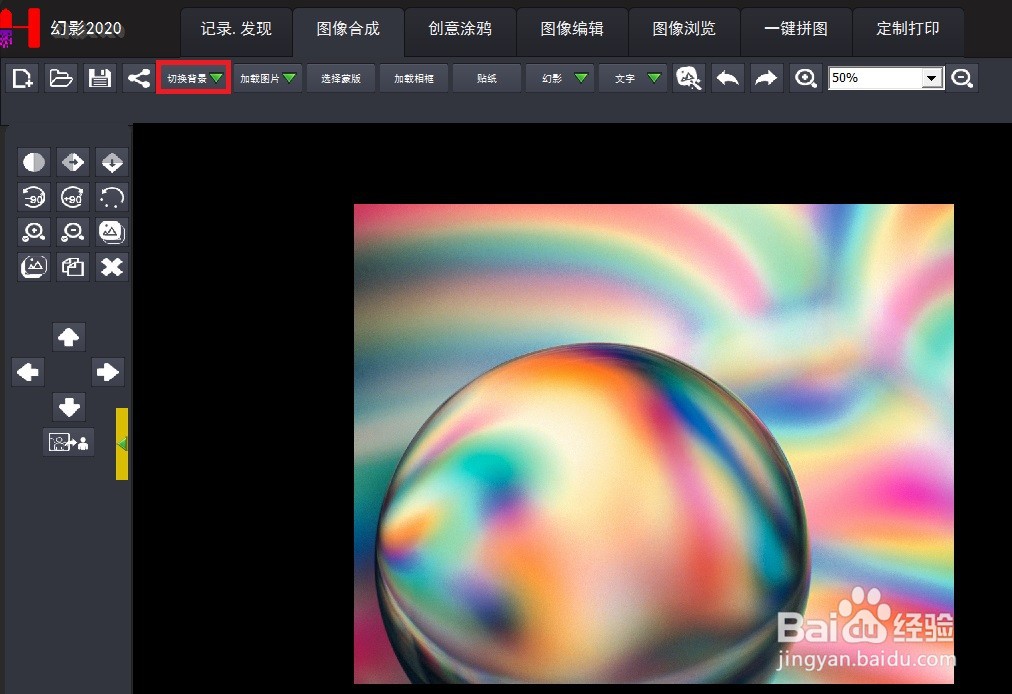The image size is (1012, 694).
Task: Duplicate the layer with the copy icon
Action: 73,267
